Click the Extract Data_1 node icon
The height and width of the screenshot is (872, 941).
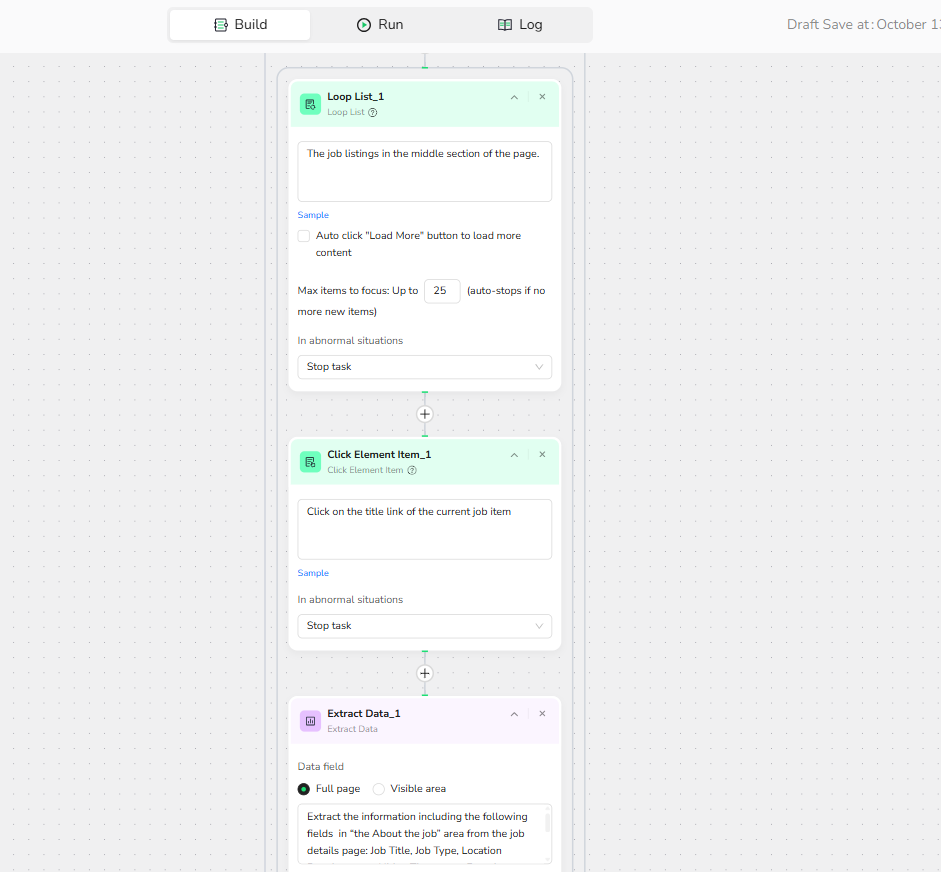(310, 721)
